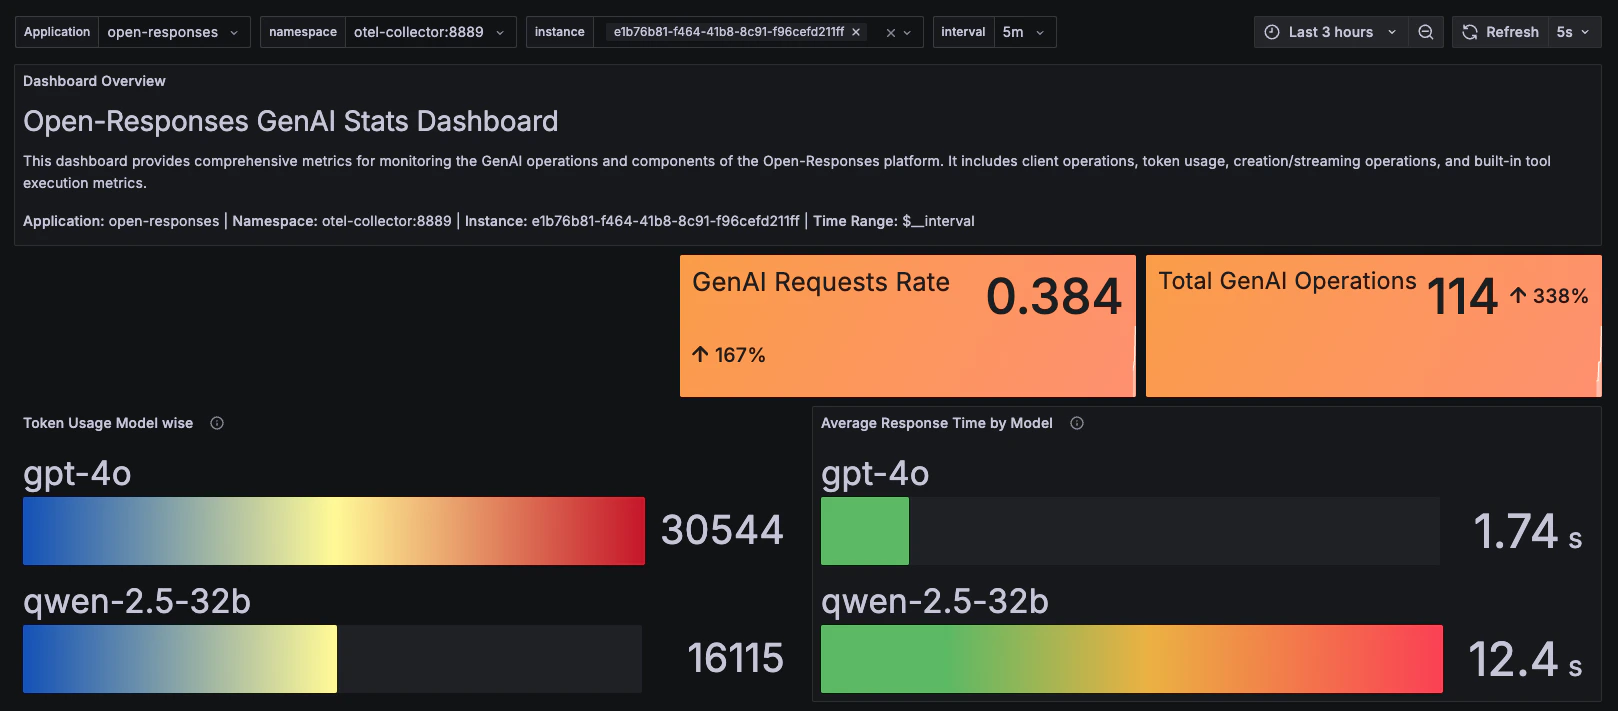Open the 5s auto-refresh interval dropdown

pos(1574,32)
